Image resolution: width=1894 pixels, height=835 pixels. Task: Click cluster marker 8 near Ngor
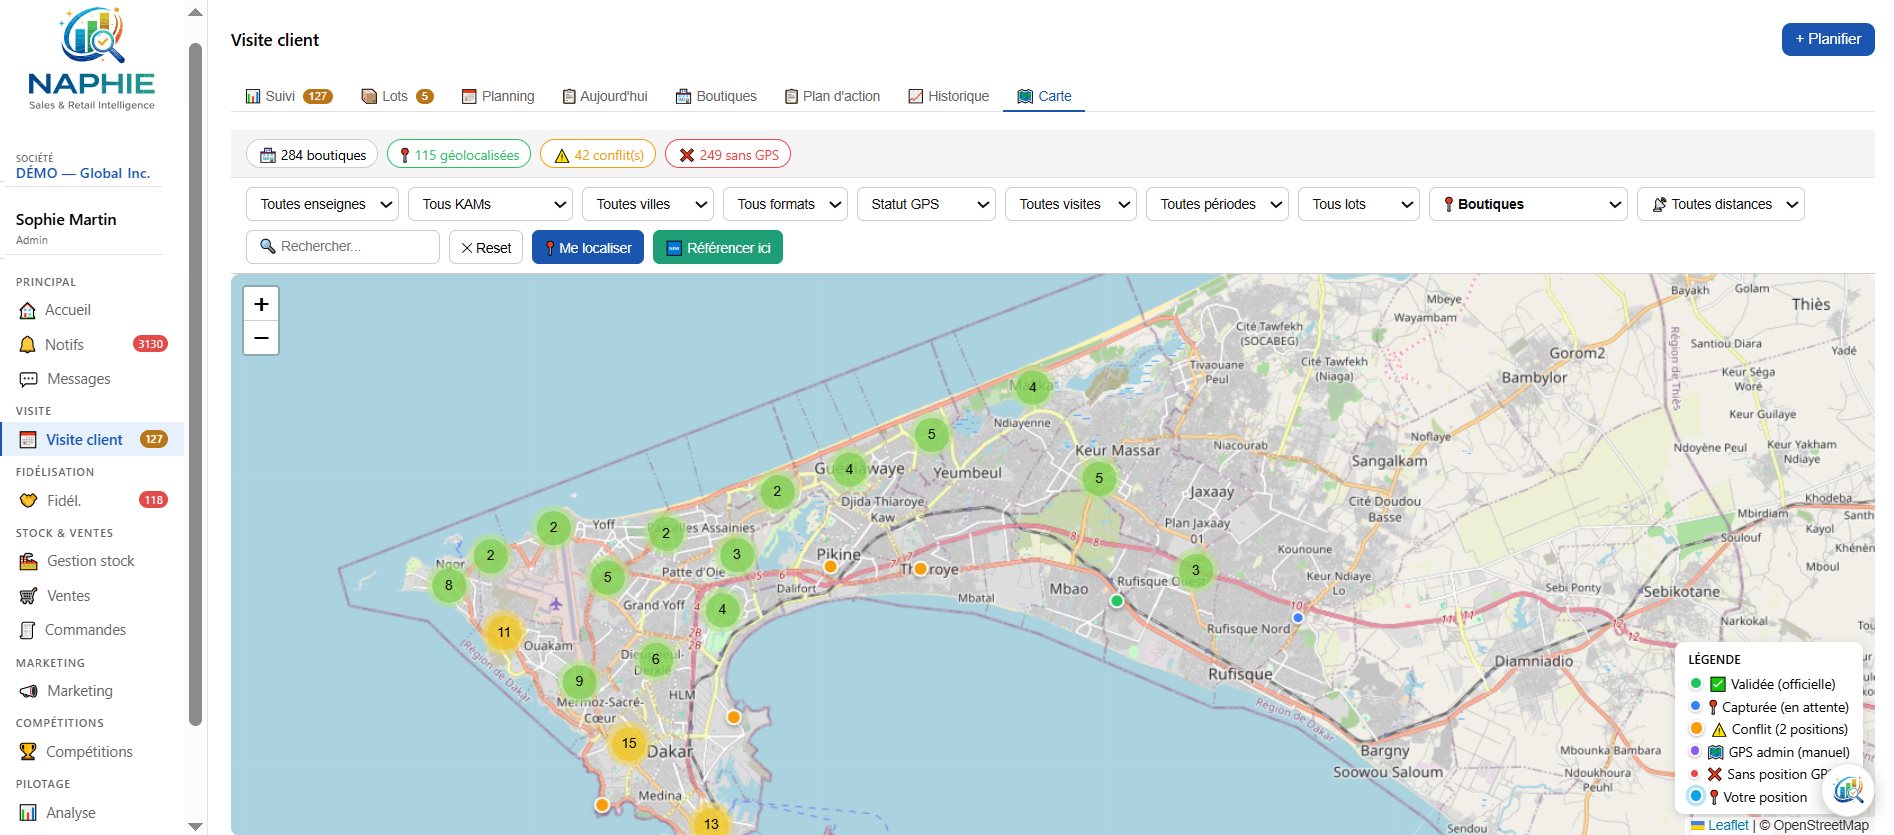448,585
